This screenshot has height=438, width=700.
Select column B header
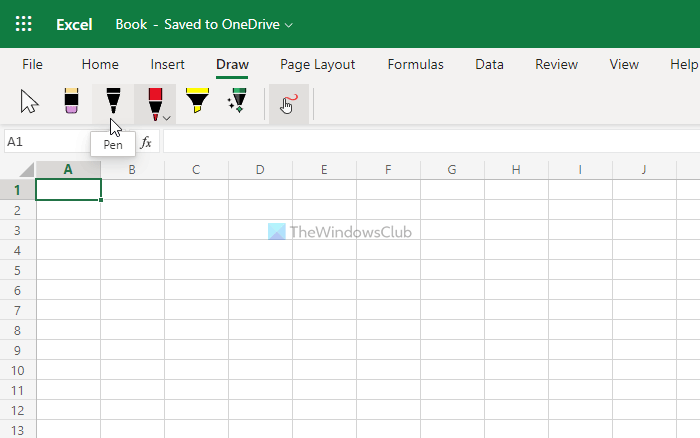pos(132,170)
